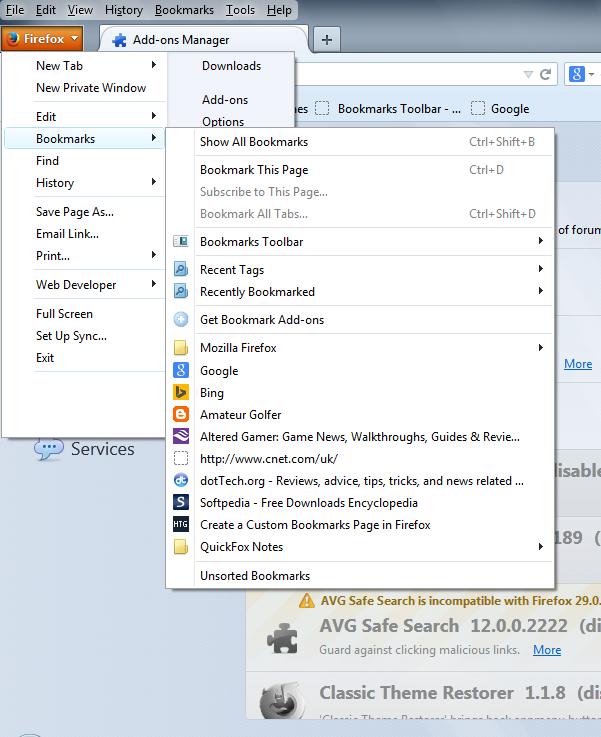The image size is (601, 737).
Task: Click the cnet.com placeholder favicon
Action: tap(181, 458)
